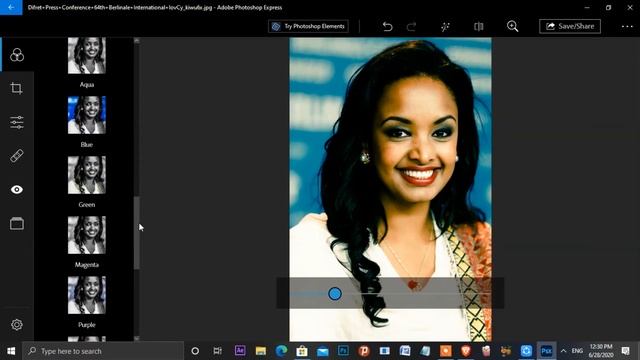Click the taskbar search box

click(103, 351)
